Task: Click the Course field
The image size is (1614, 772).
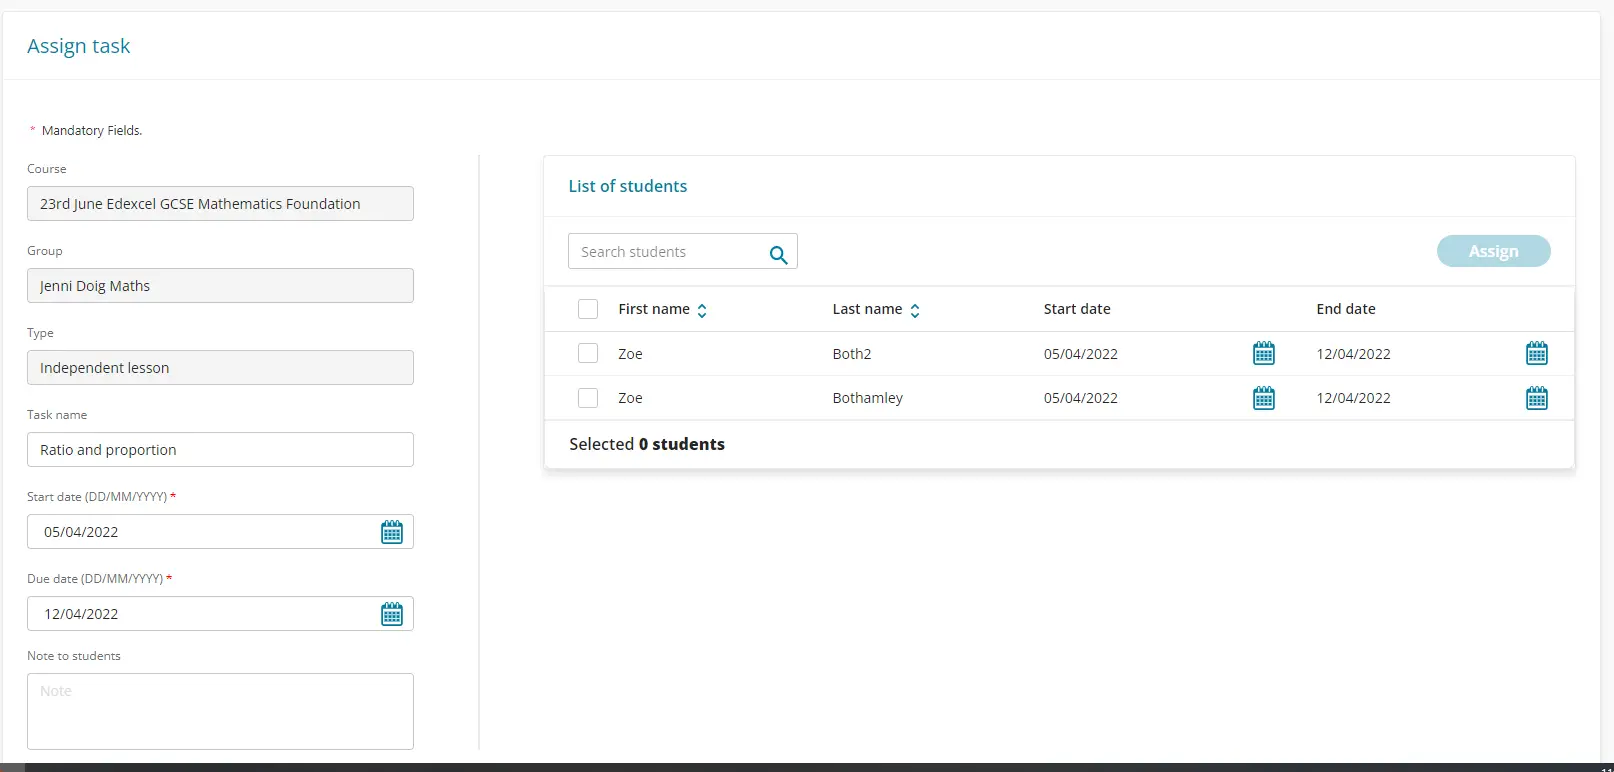Action: (220, 204)
